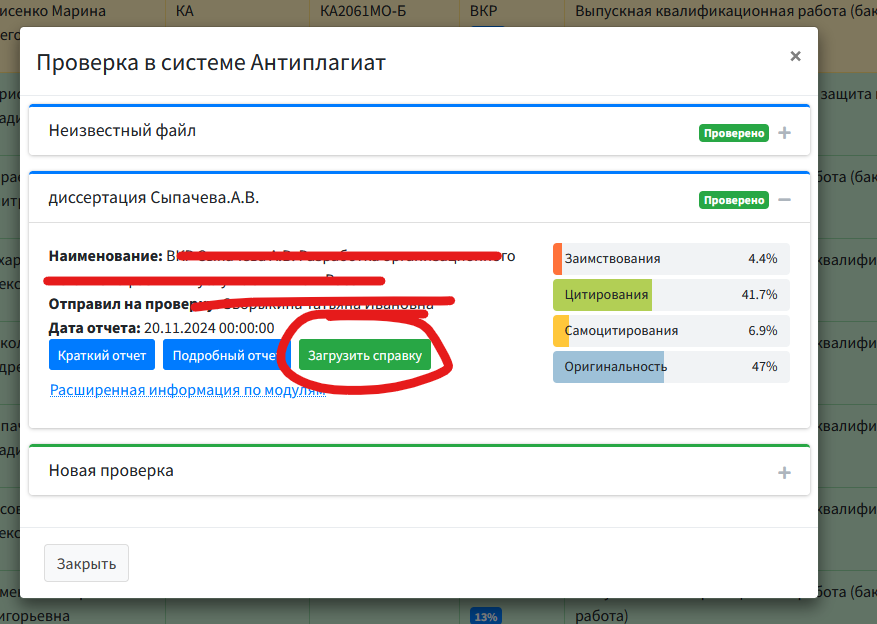Screen dimensions: 877x624
Task: Click the Наименование label
Action: click(106, 256)
